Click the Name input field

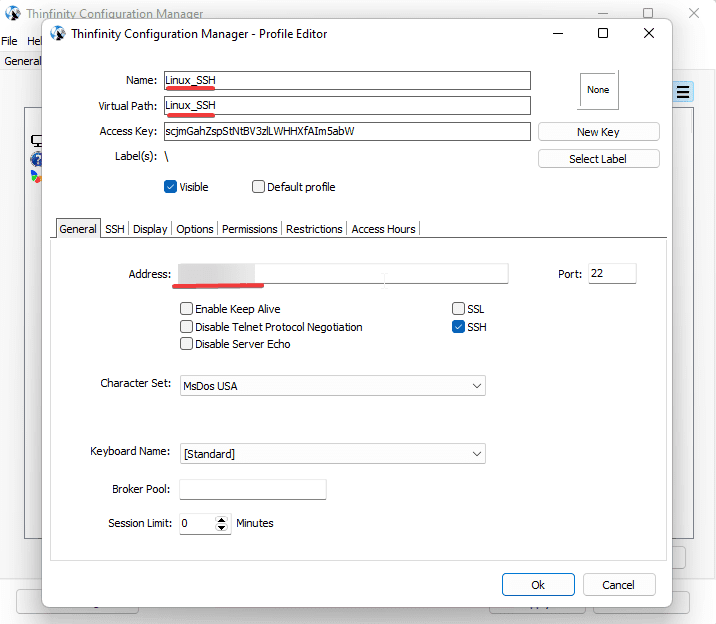[347, 80]
